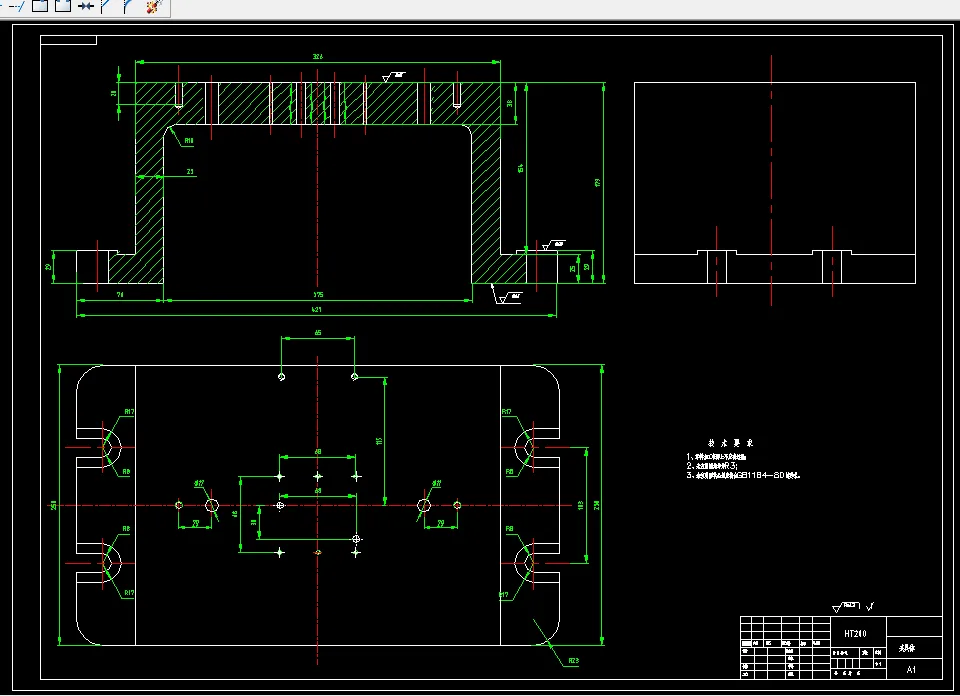
Task: Click the side view rectangle center line
Action: tap(771, 181)
